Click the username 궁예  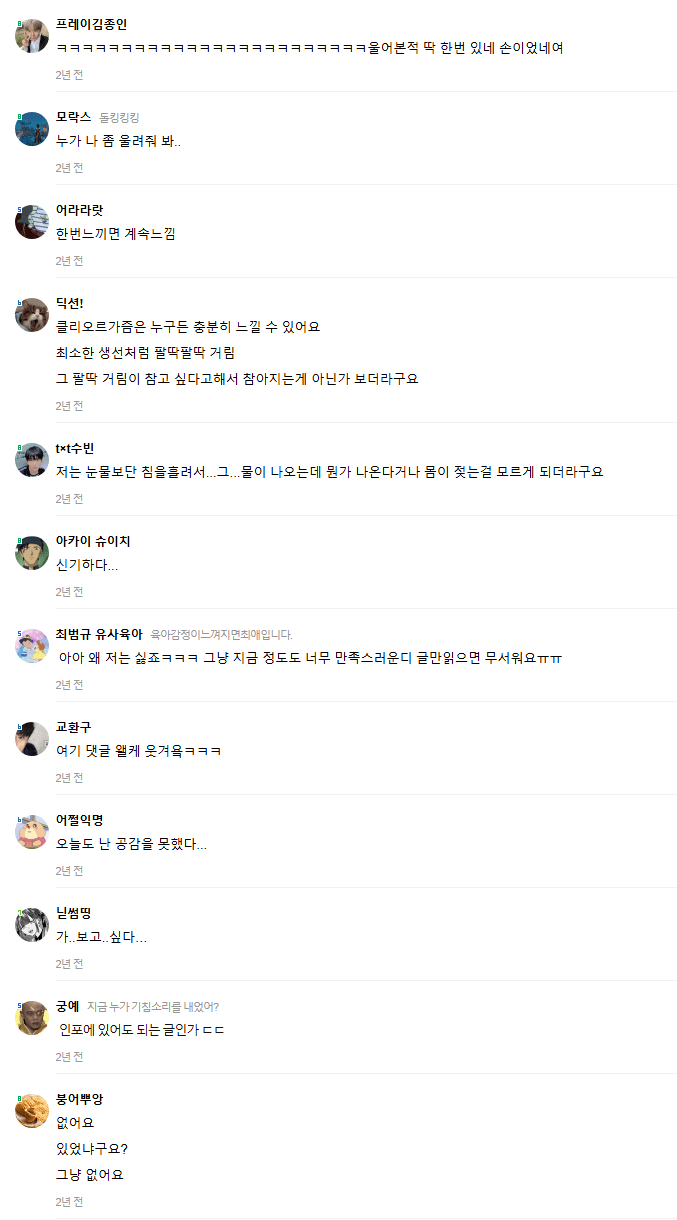click(67, 1006)
